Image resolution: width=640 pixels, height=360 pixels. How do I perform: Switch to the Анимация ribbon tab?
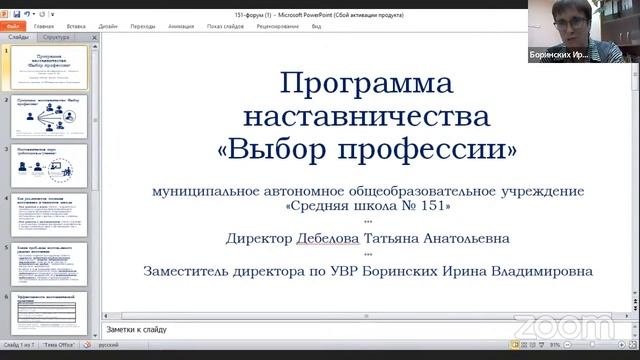tap(181, 26)
